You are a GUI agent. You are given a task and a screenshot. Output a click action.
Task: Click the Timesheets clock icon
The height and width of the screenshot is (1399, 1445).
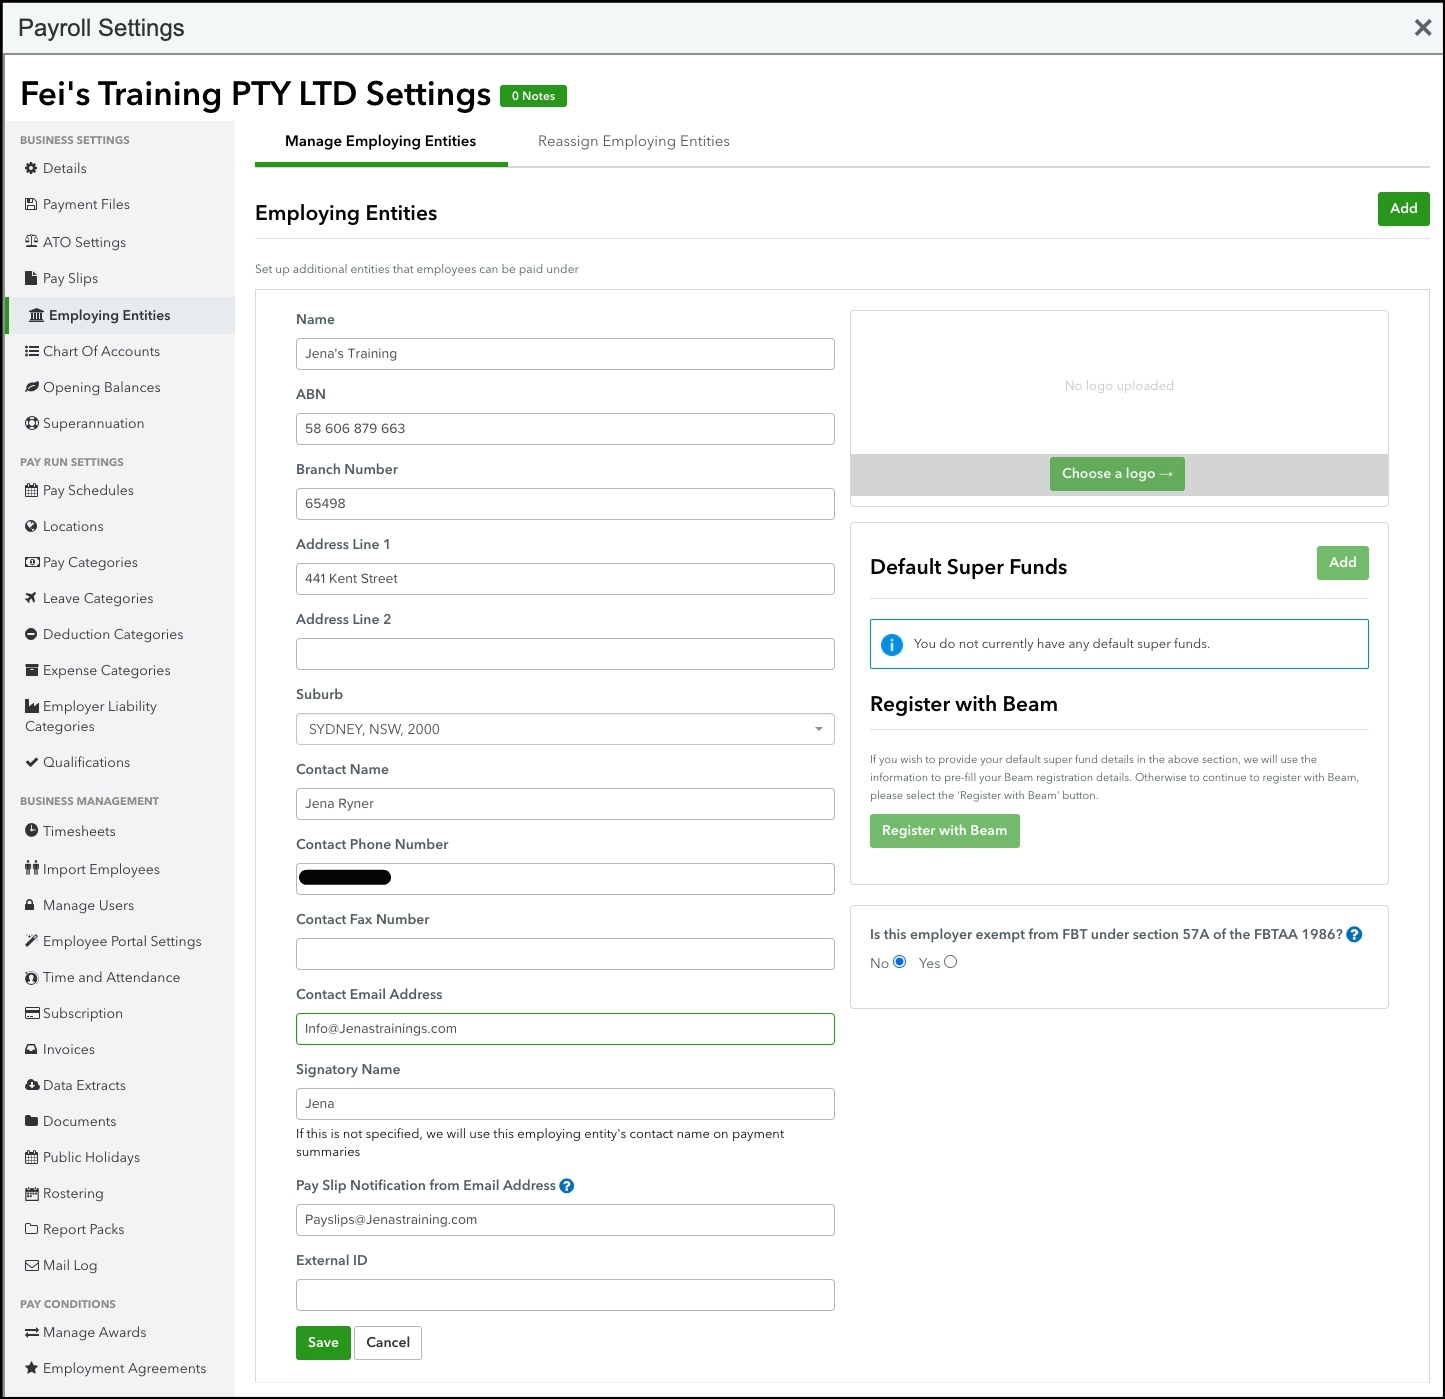(x=31, y=831)
